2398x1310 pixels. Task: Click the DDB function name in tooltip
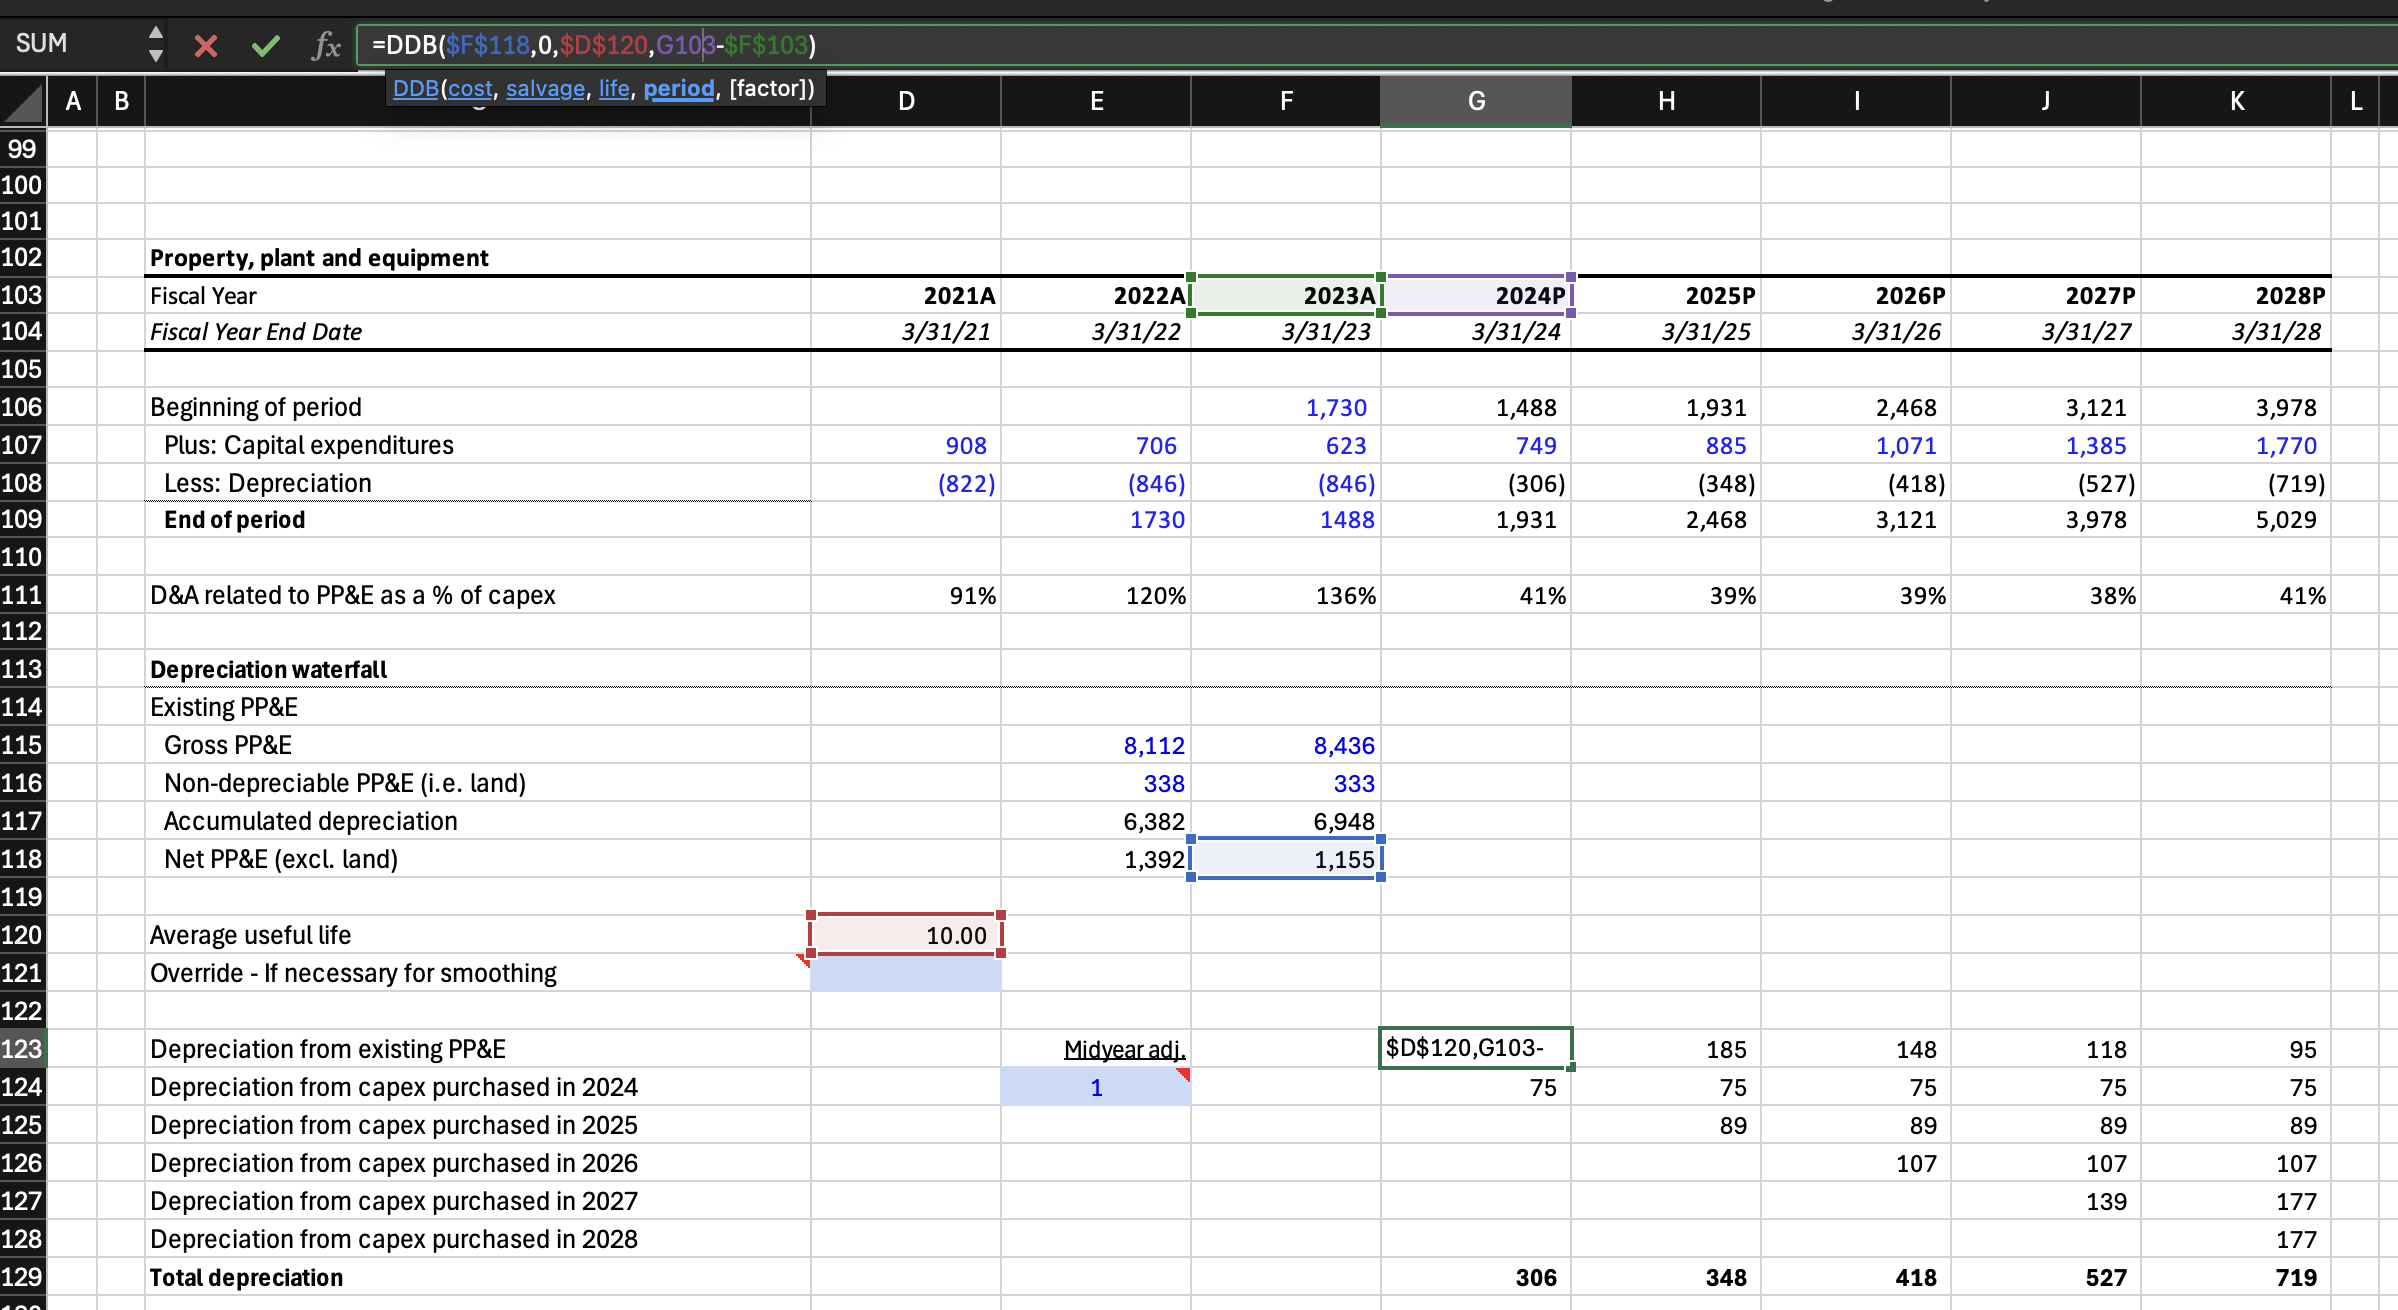pyautogui.click(x=415, y=88)
